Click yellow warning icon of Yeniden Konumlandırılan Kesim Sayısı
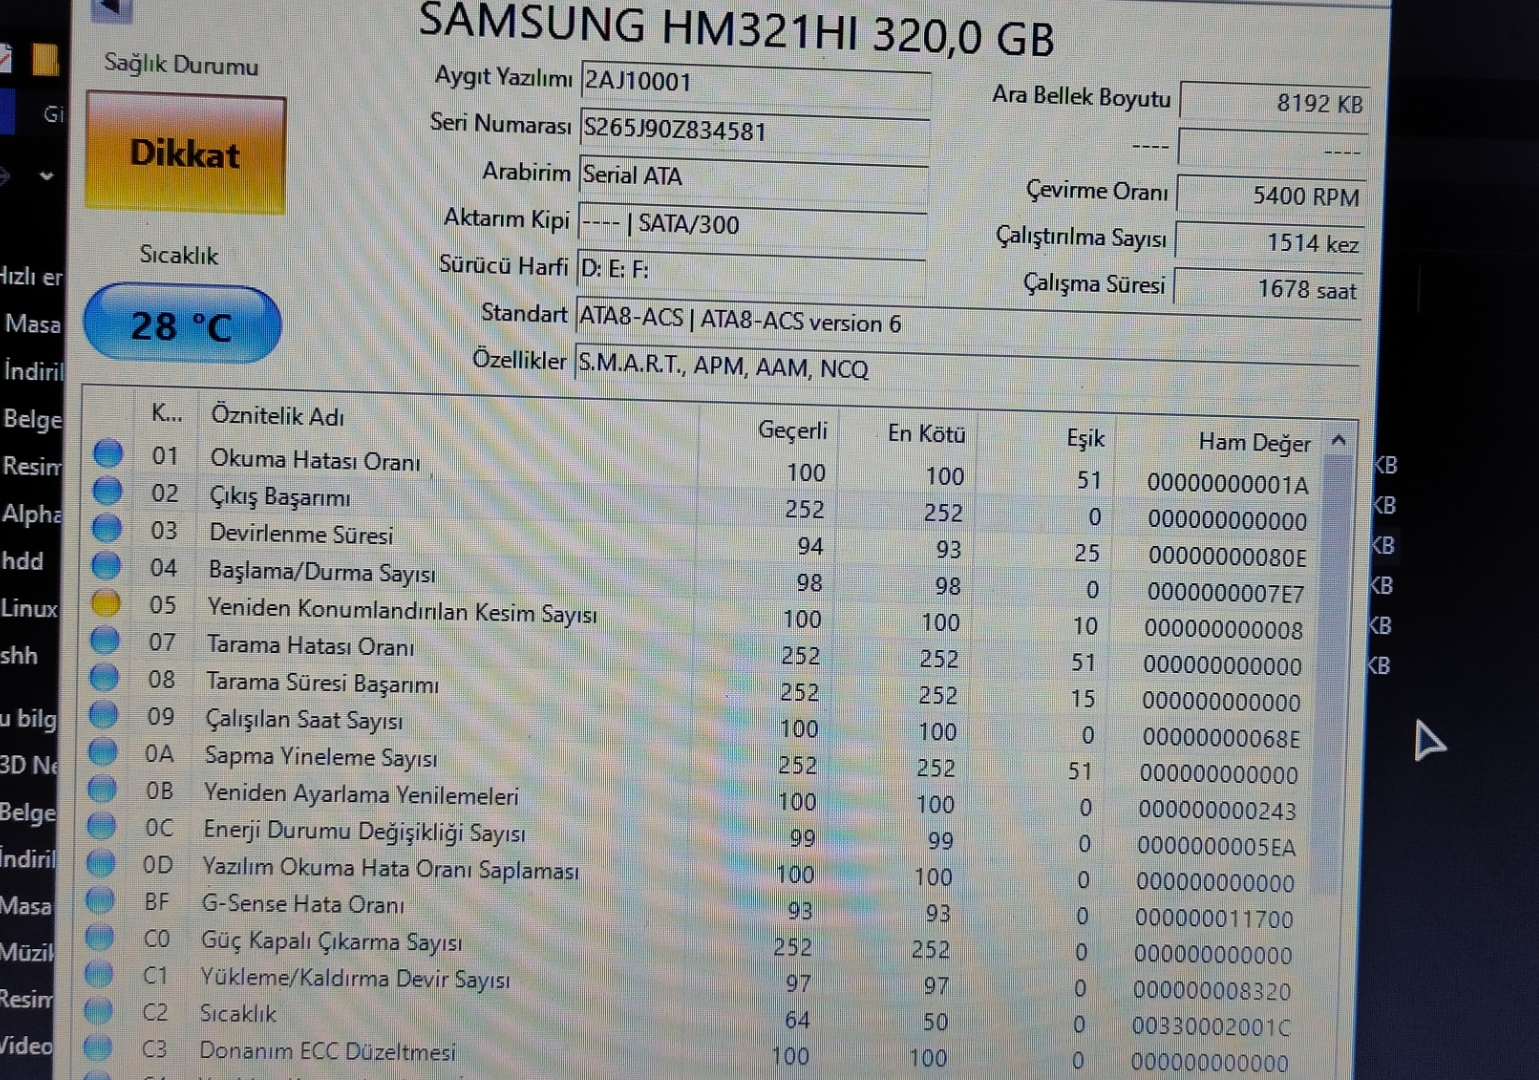Viewport: 1539px width, 1080px height. pos(105,602)
